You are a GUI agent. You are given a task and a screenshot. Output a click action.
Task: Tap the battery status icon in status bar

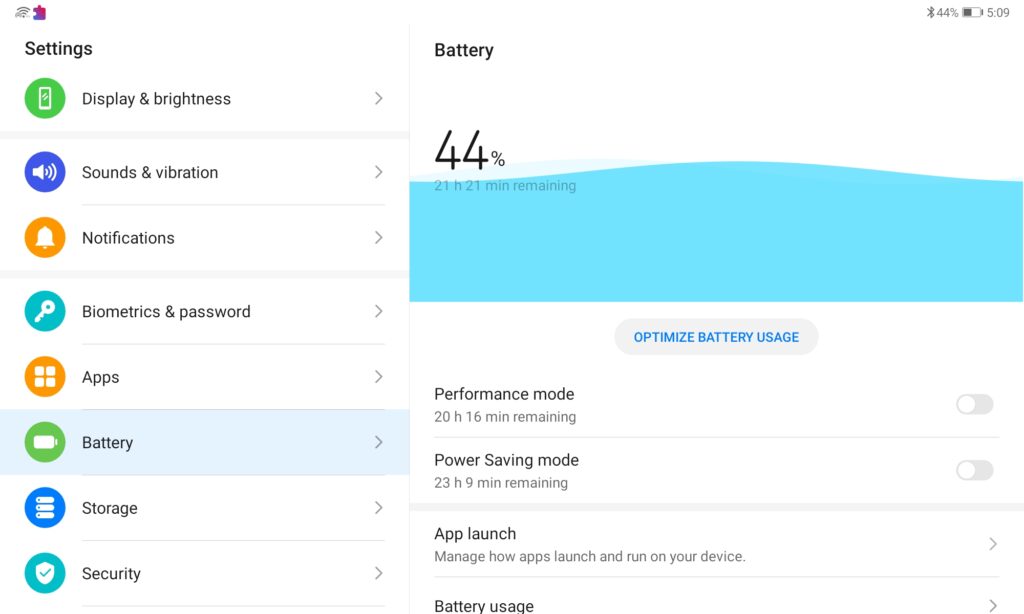[972, 13]
